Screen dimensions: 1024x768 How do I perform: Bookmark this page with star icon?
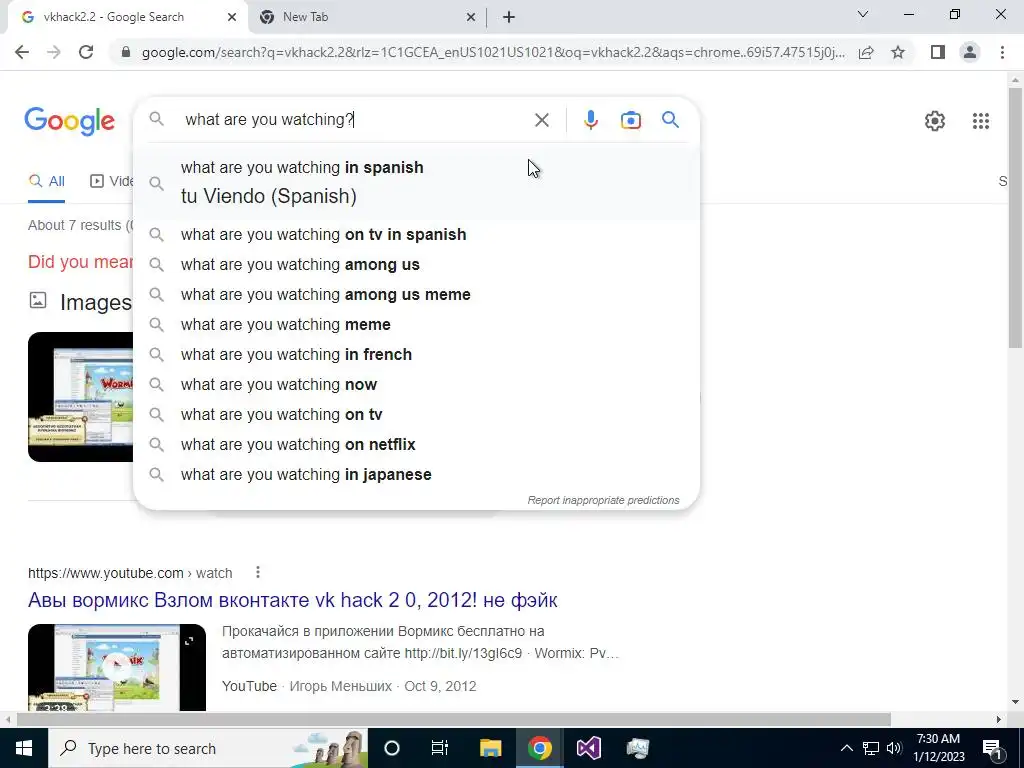(x=898, y=52)
